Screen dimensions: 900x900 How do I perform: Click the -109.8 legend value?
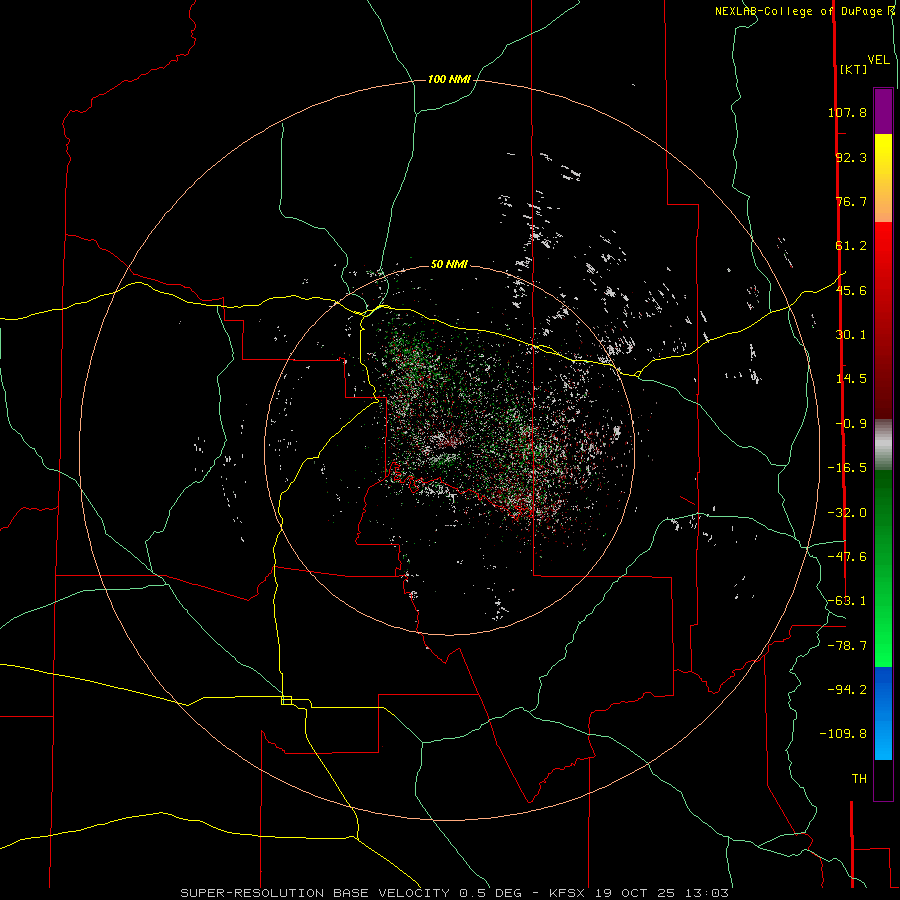tap(843, 734)
